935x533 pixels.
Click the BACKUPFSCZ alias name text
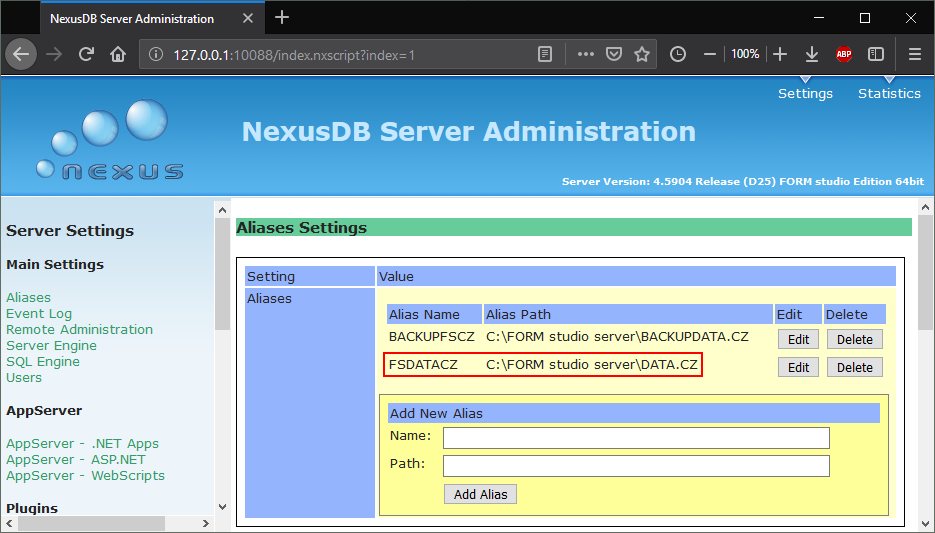click(432, 336)
